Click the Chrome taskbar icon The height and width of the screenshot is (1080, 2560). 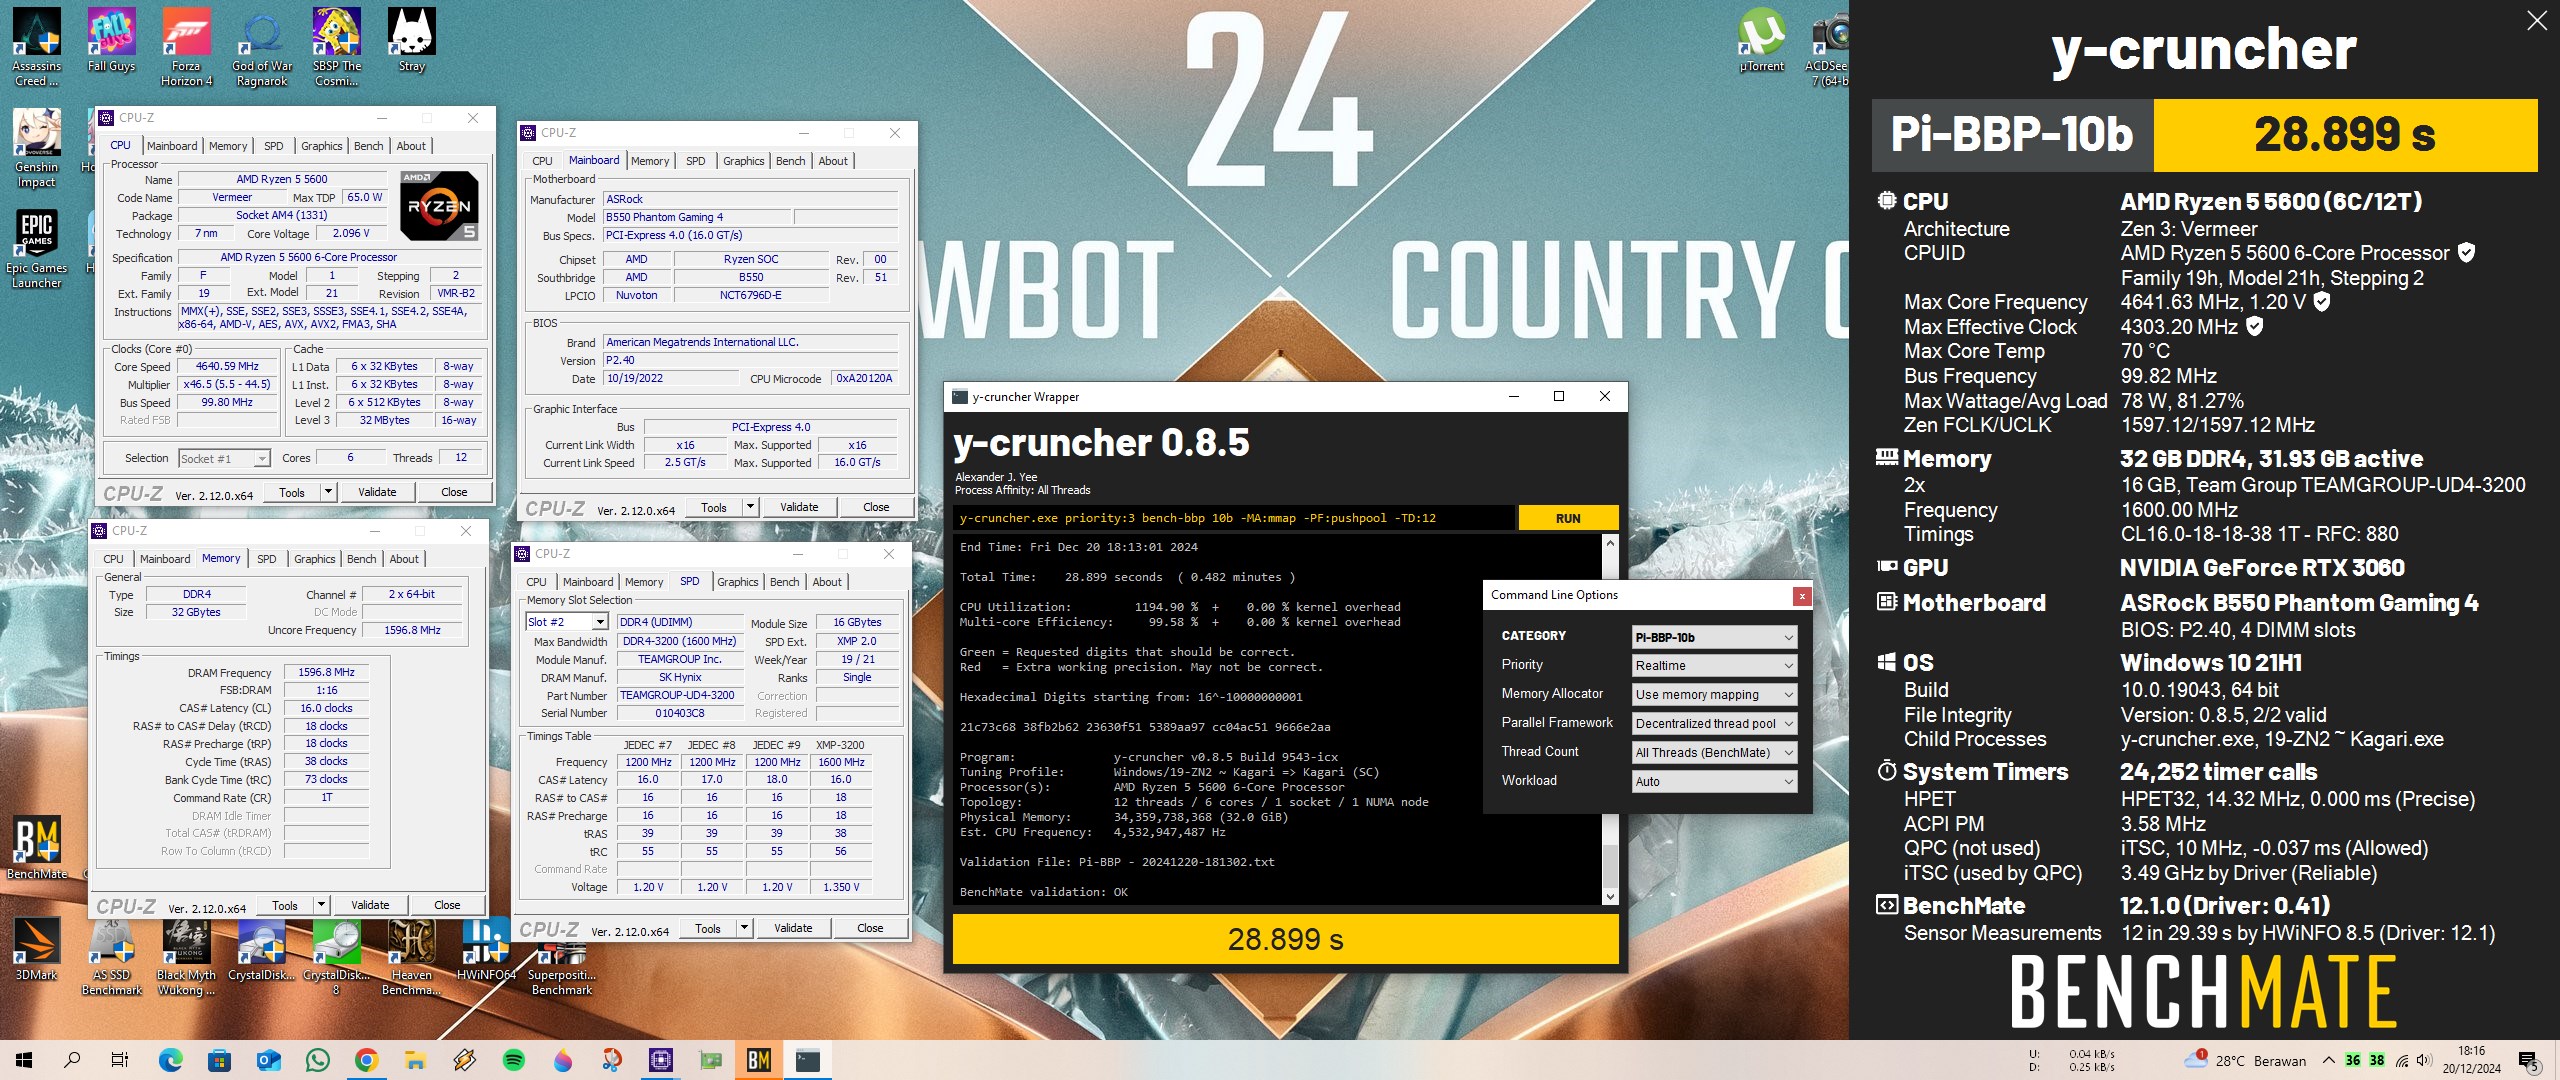(x=366, y=1060)
